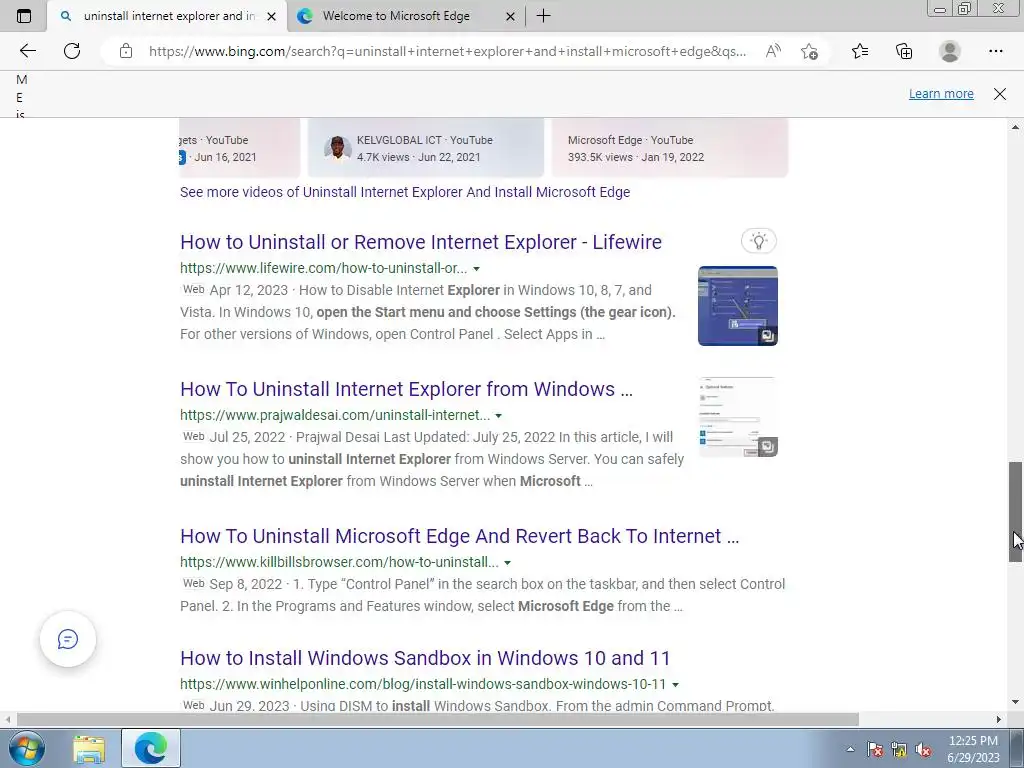Click the winhelponline.com install-windows-sandbox URL text

[423, 684]
